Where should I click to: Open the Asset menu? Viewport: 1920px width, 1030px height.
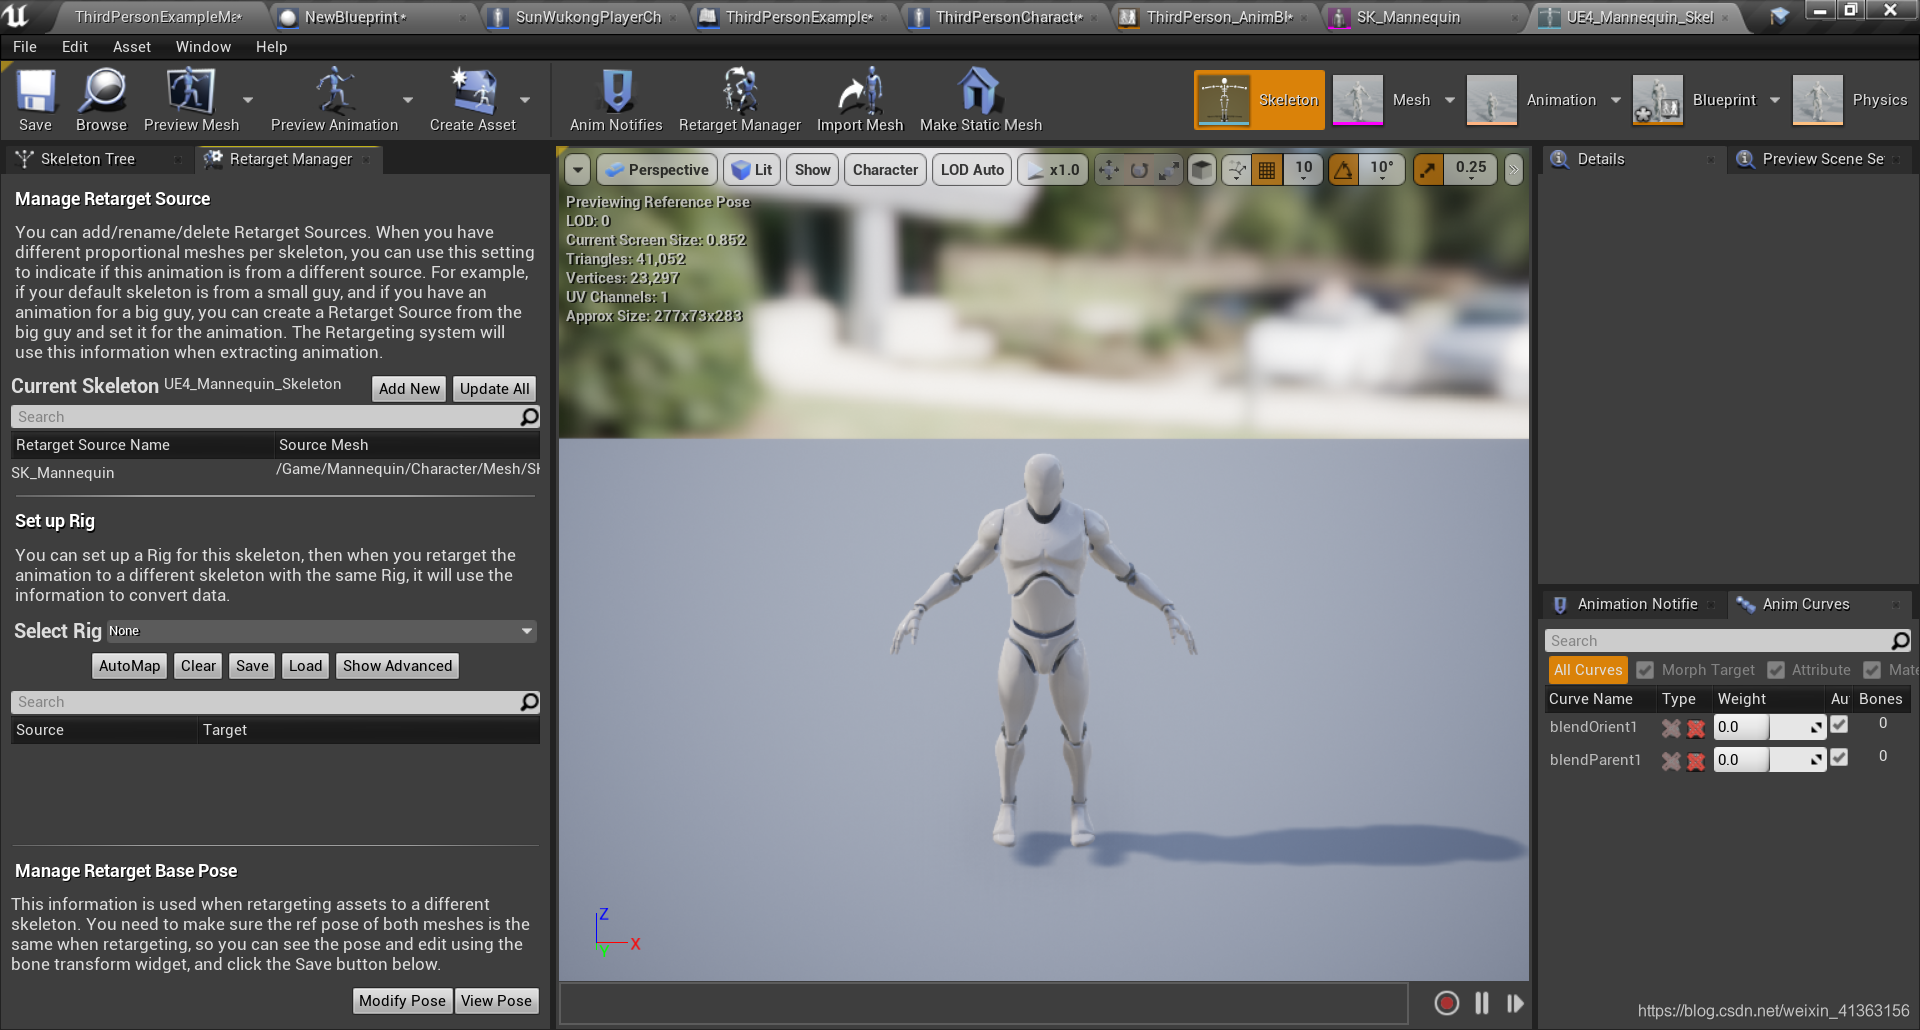(132, 47)
